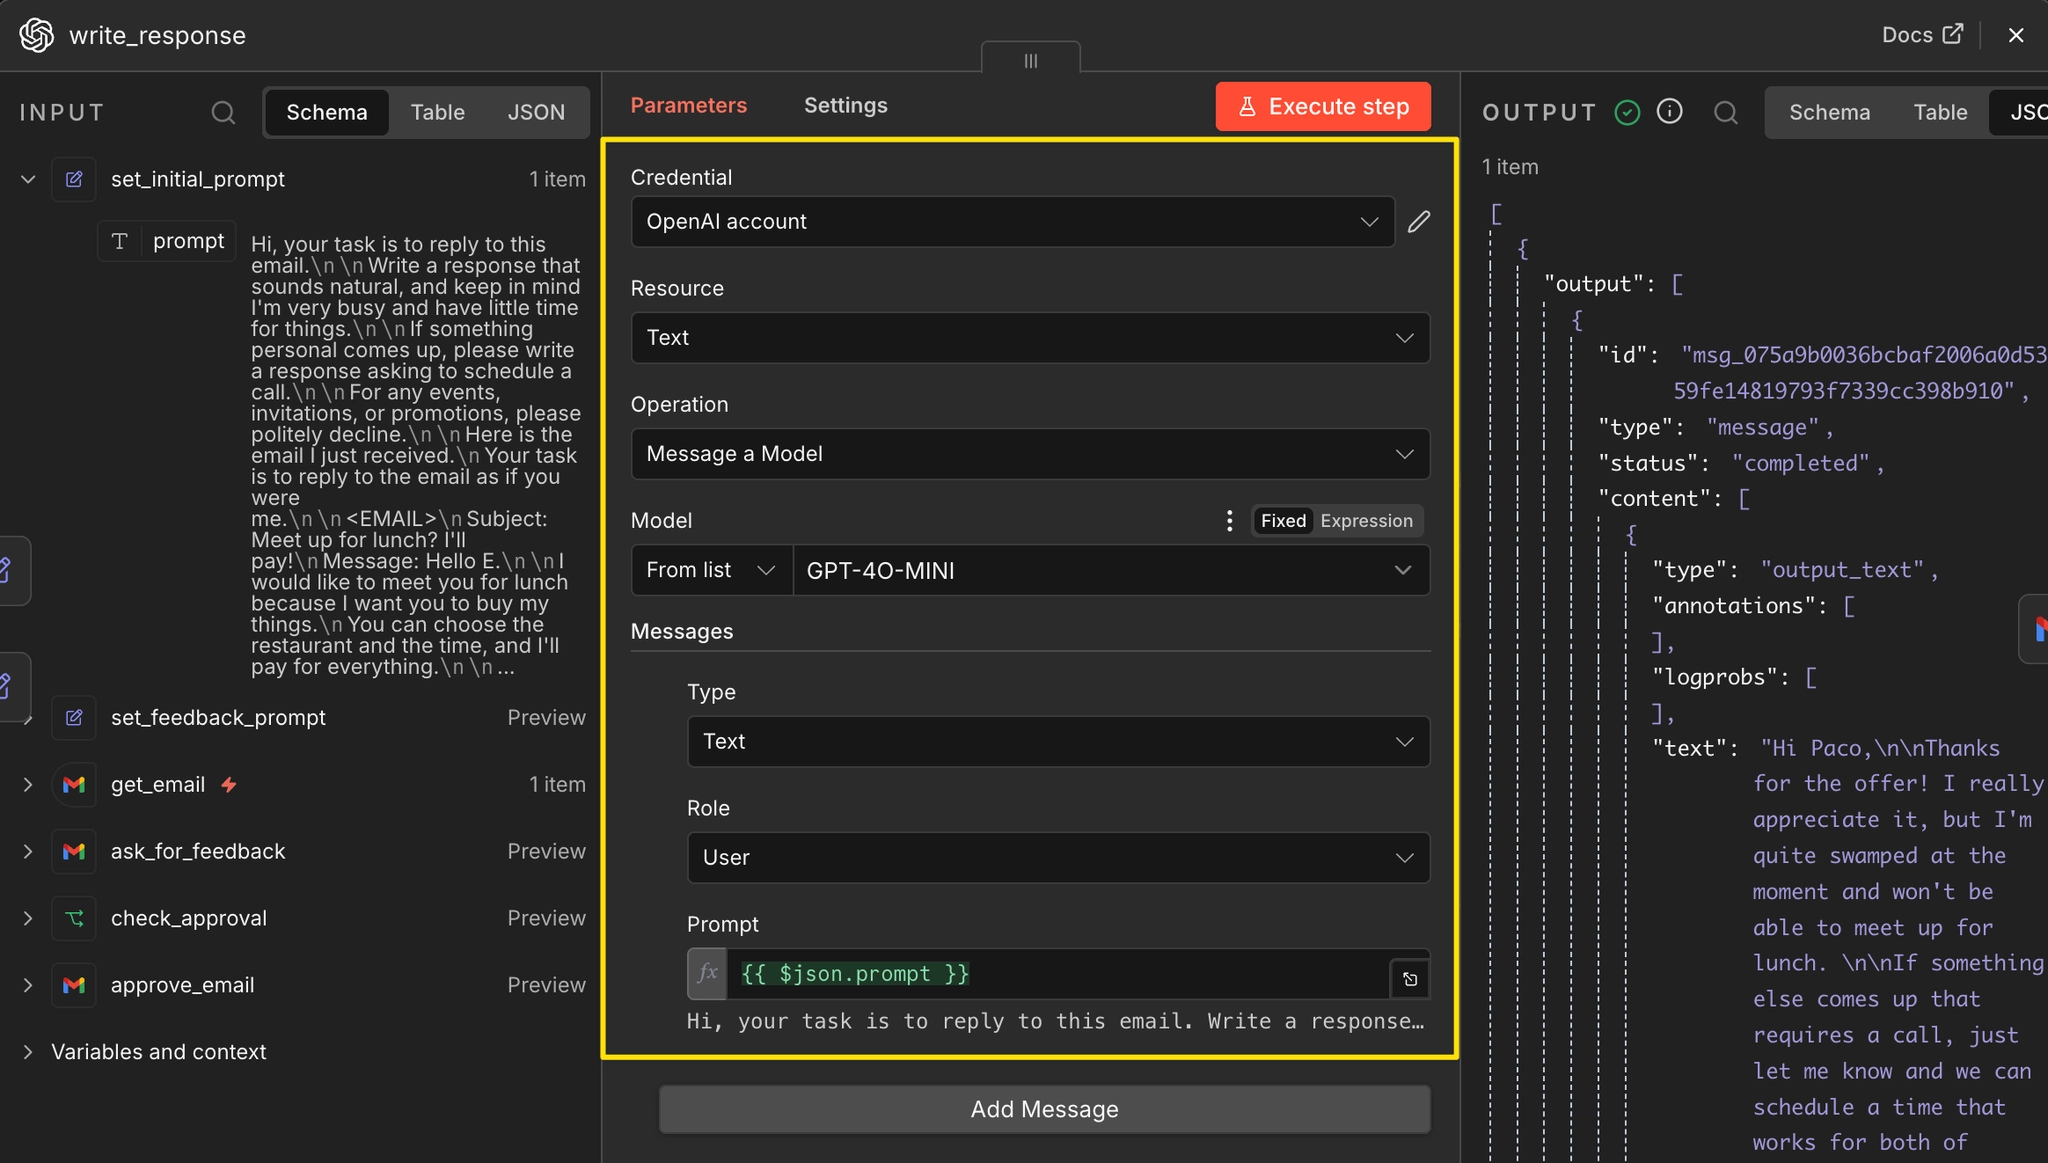Open the Prompt expression editor popout
This screenshot has height=1163, width=2048.
coord(1410,979)
